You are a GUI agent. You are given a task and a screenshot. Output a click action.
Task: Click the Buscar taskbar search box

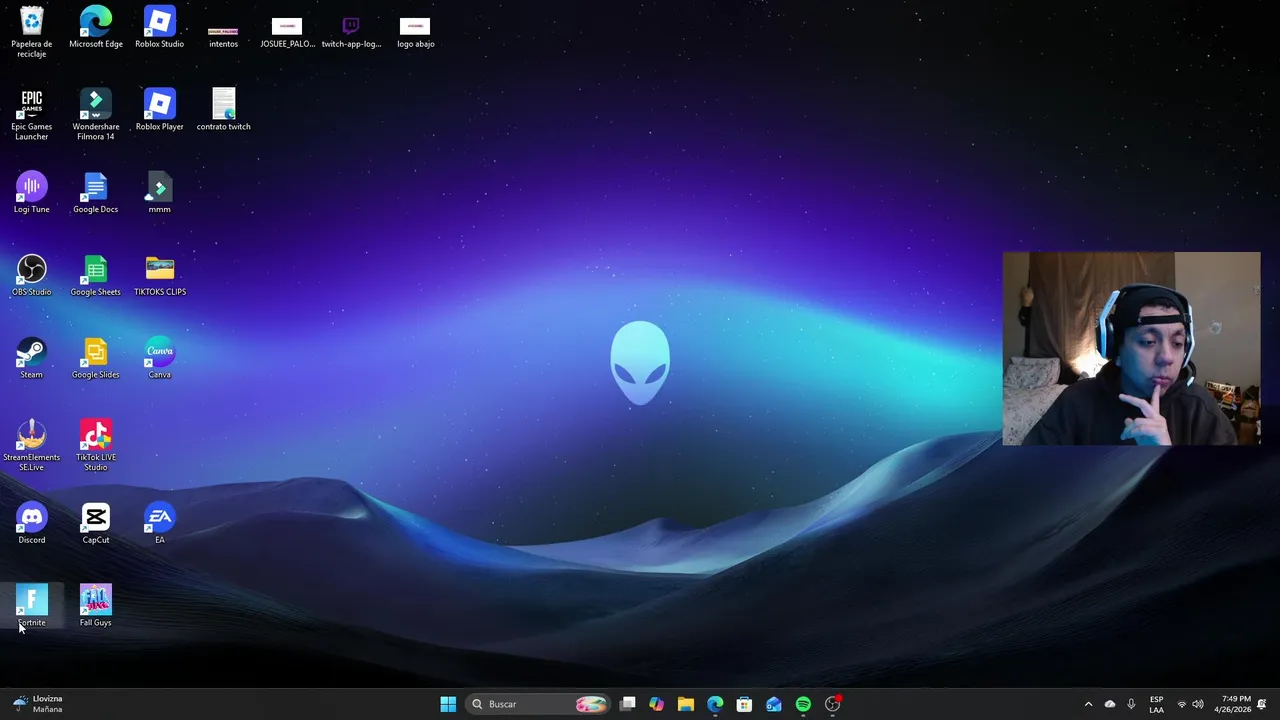coord(538,704)
